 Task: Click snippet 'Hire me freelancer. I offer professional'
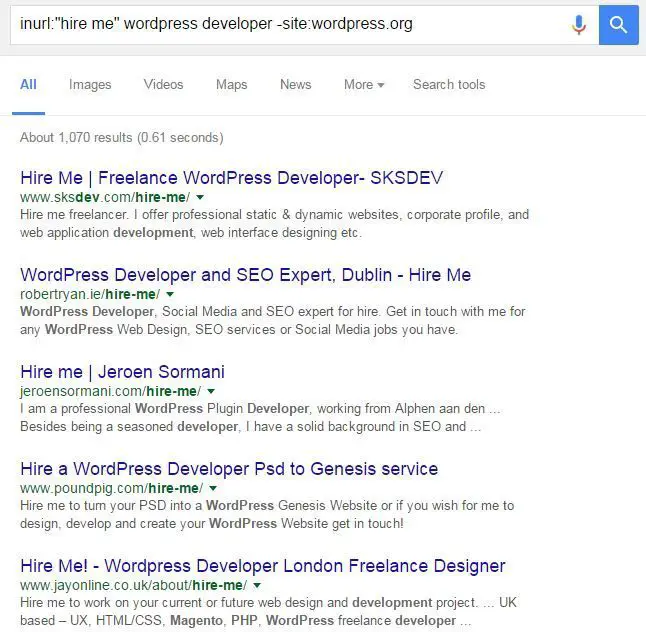coord(274,224)
